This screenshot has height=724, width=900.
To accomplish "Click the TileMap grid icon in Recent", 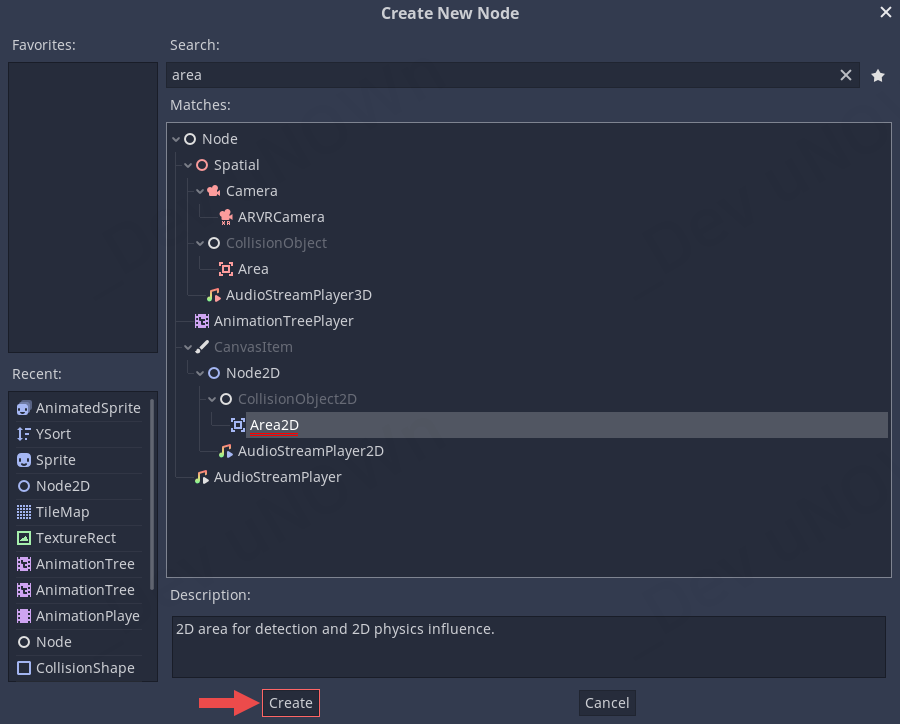I will [x=24, y=512].
